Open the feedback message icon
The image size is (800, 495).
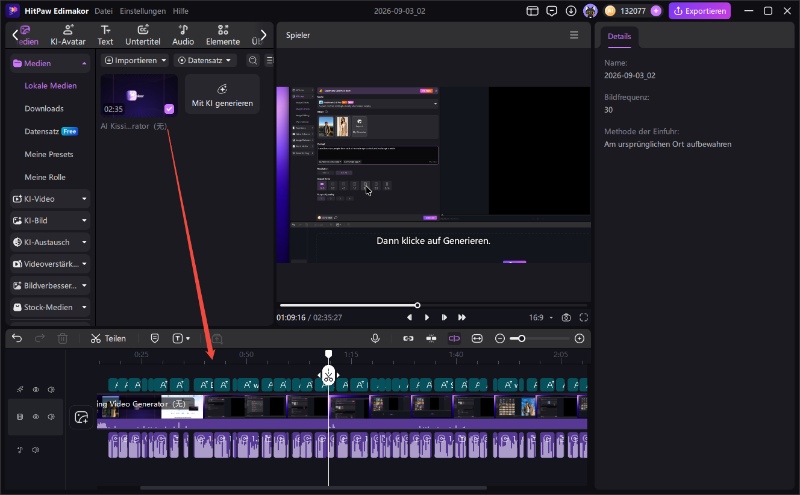click(x=552, y=11)
